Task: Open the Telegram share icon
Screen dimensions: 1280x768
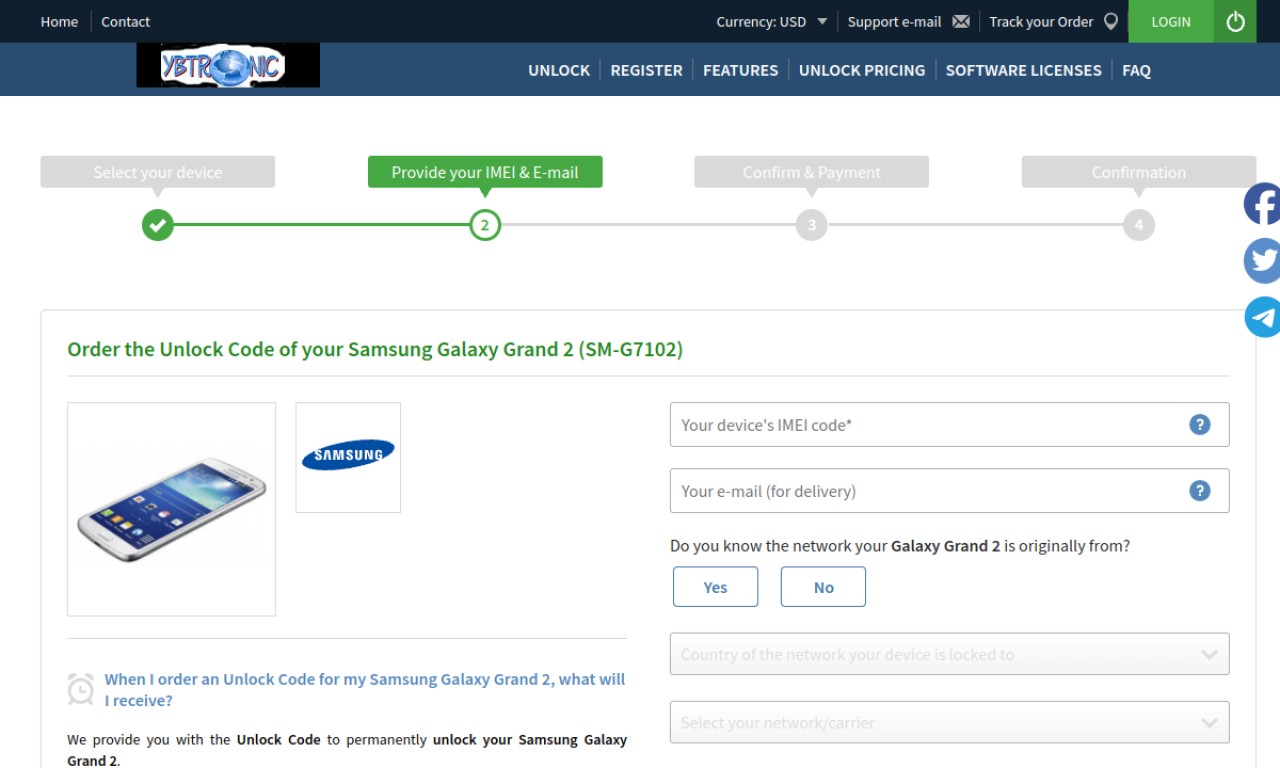Action: [1262, 317]
